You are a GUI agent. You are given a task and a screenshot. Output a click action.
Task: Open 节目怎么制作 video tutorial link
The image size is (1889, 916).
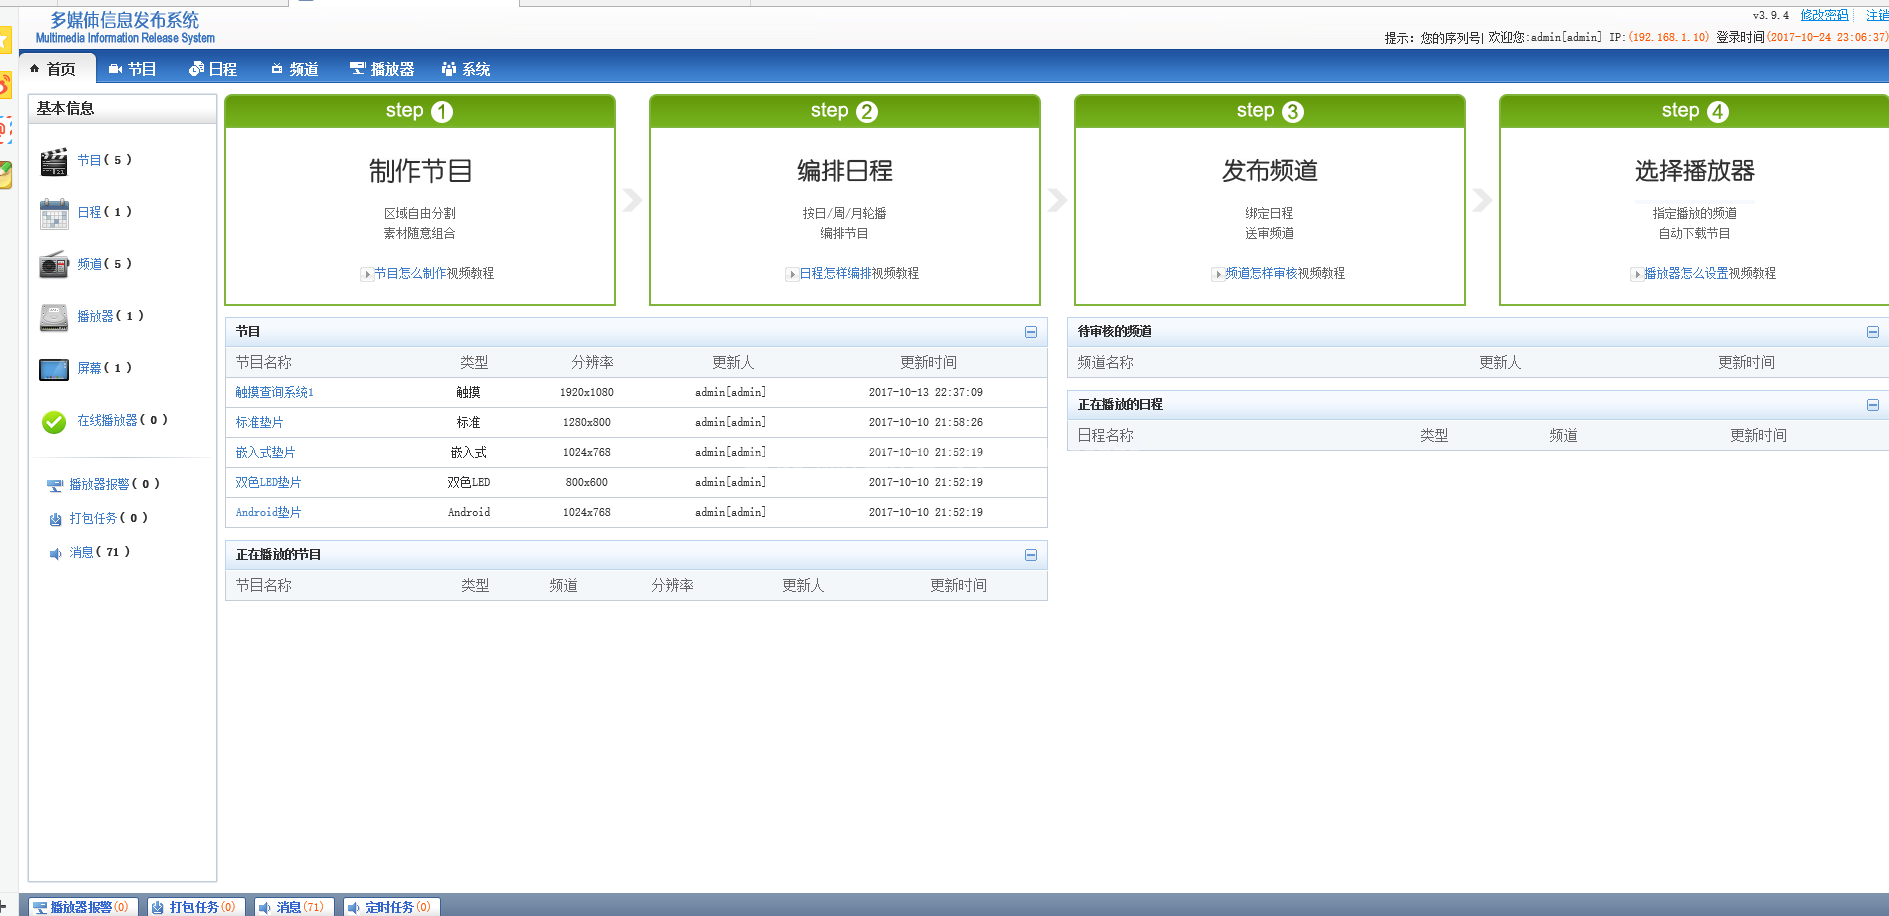433,273
